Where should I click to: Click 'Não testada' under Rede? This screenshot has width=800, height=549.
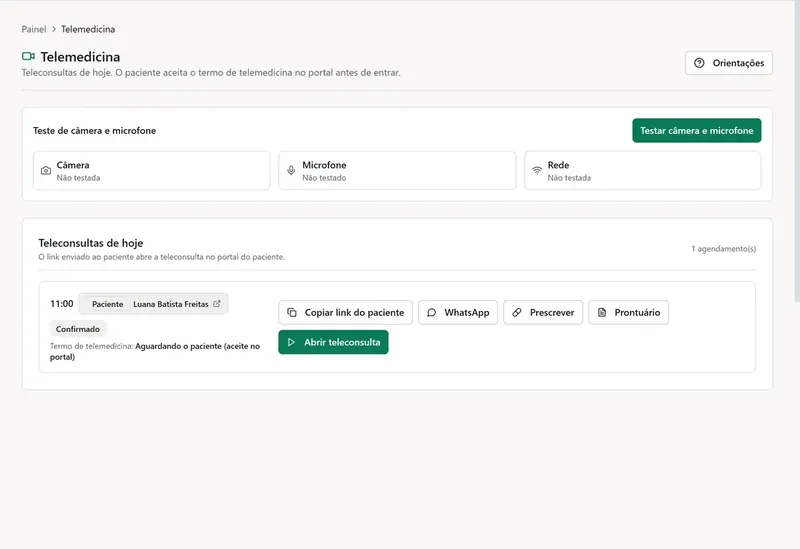pos(569,178)
